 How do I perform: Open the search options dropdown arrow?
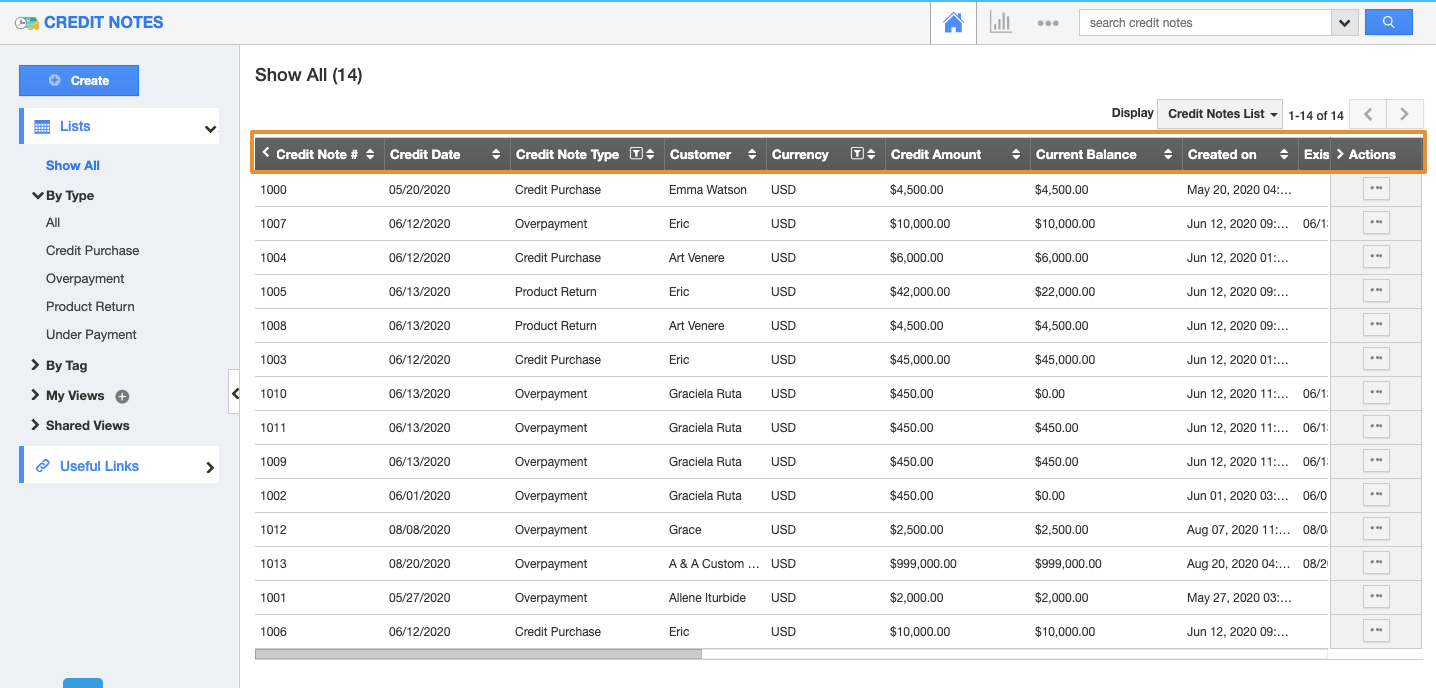tap(1345, 23)
